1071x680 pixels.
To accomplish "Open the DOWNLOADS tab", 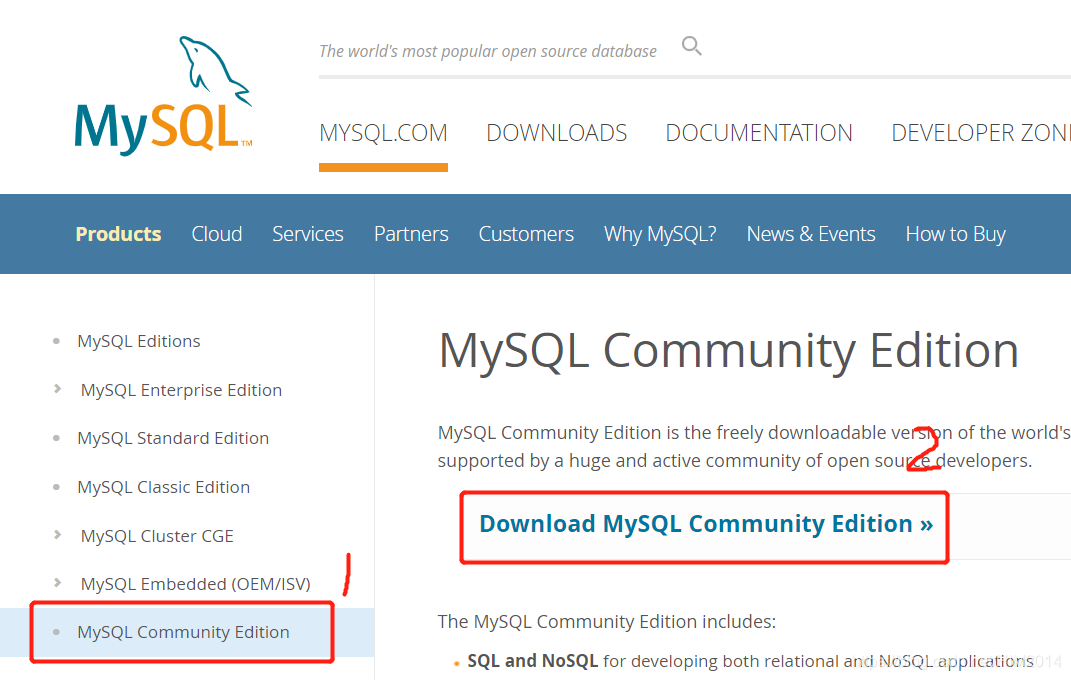I will (557, 132).
